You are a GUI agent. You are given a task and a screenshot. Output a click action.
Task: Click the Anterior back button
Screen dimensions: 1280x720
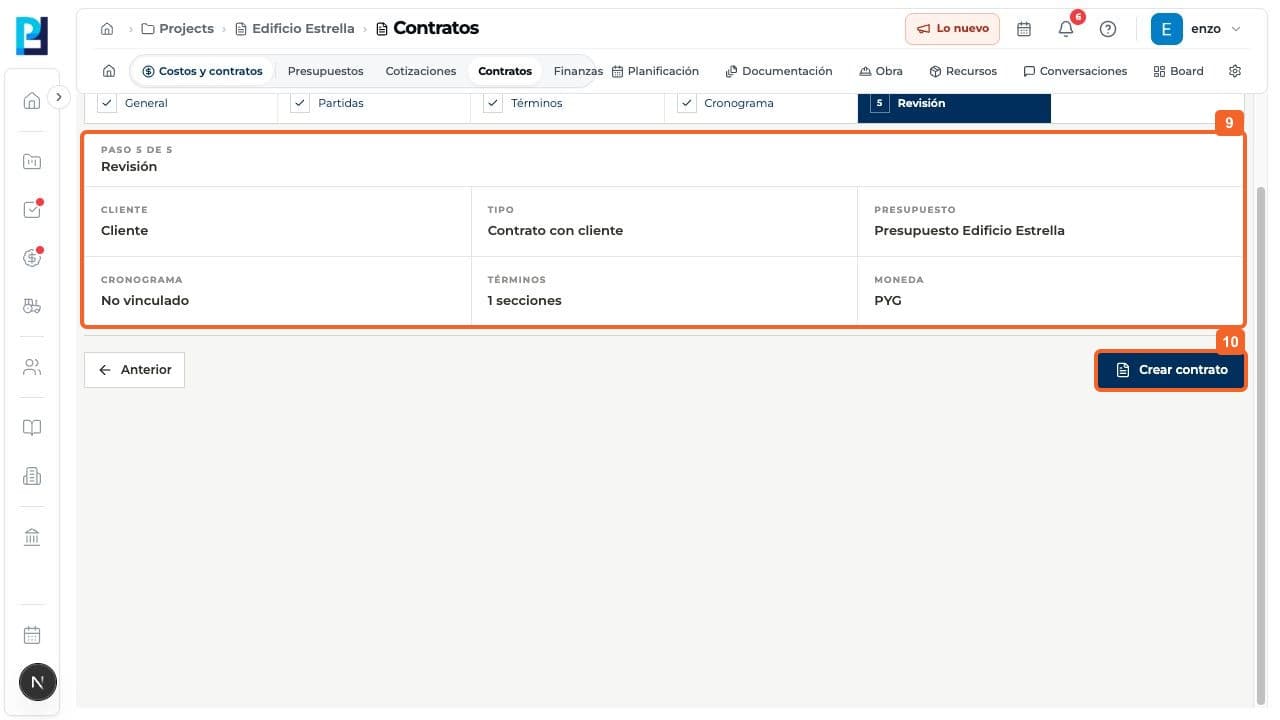coord(134,370)
